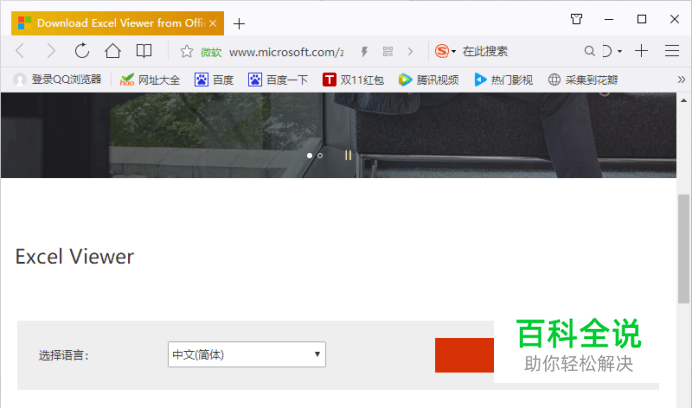Open the hamburger main menu

[x=672, y=51]
